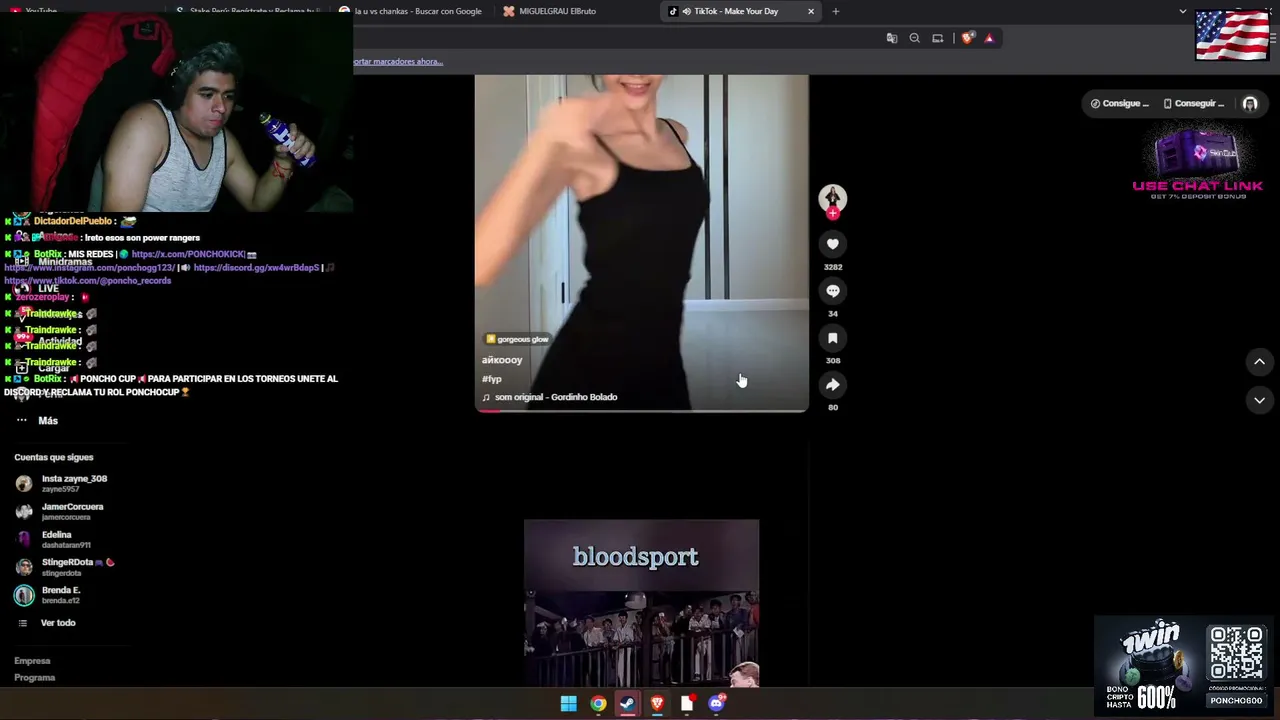Switch to the MIGUELGRAU ElBruto tab
Screen dimensions: 1280x720
(557, 11)
